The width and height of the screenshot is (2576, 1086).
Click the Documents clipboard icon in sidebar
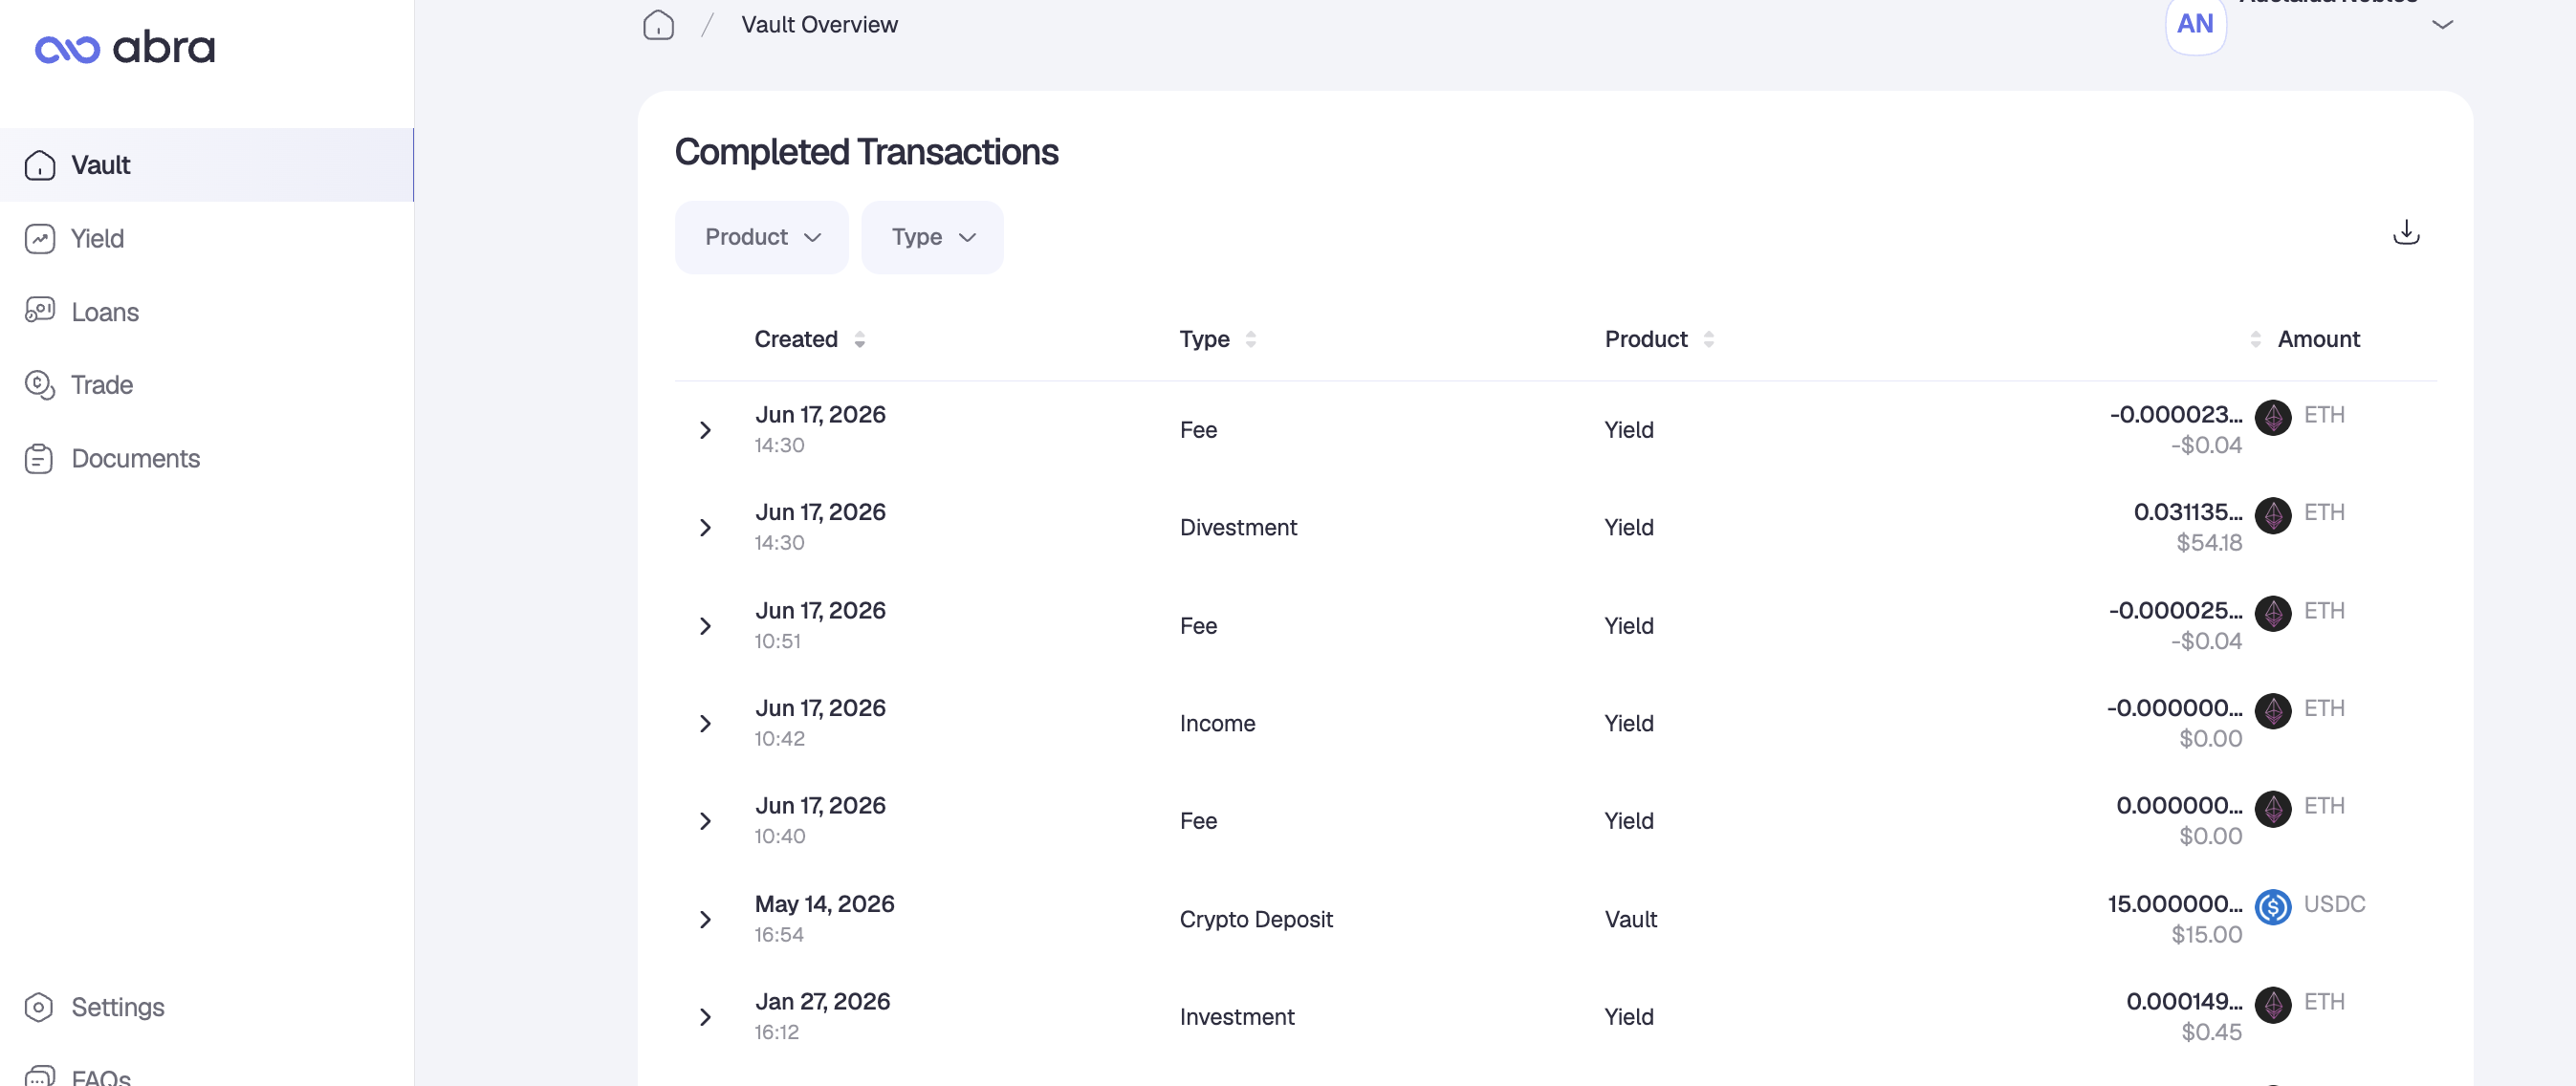(39, 459)
